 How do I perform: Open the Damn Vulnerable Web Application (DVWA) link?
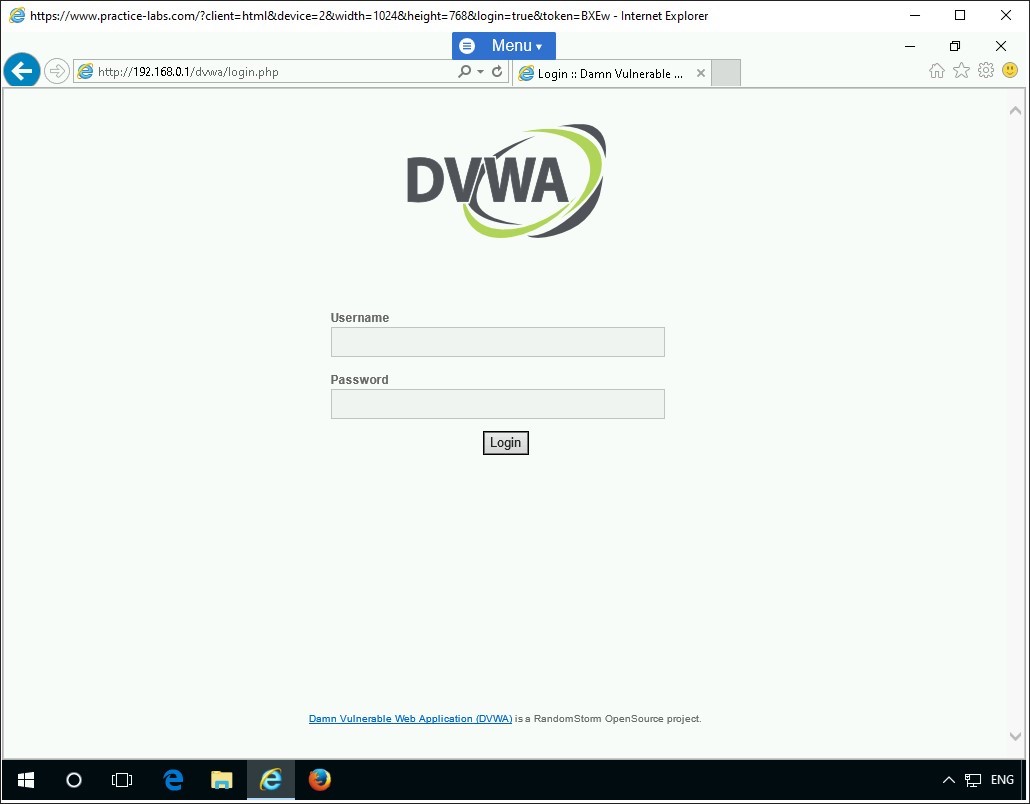pyautogui.click(x=411, y=719)
